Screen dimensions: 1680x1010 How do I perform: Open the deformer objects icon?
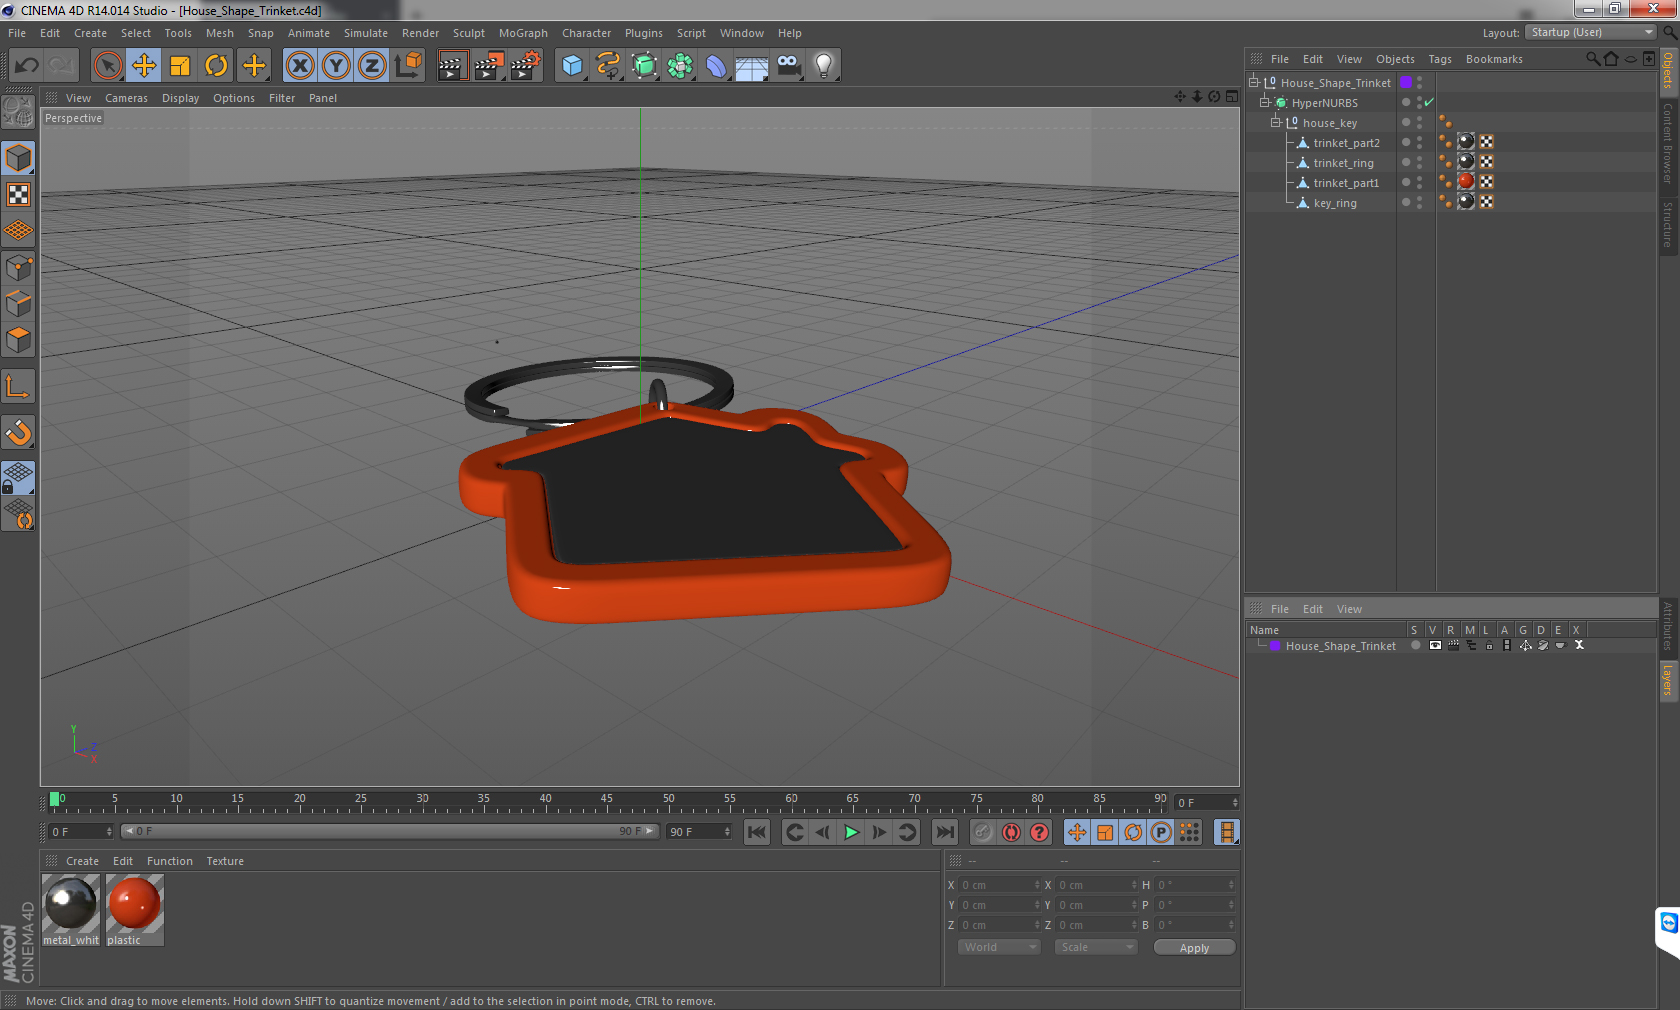716,66
